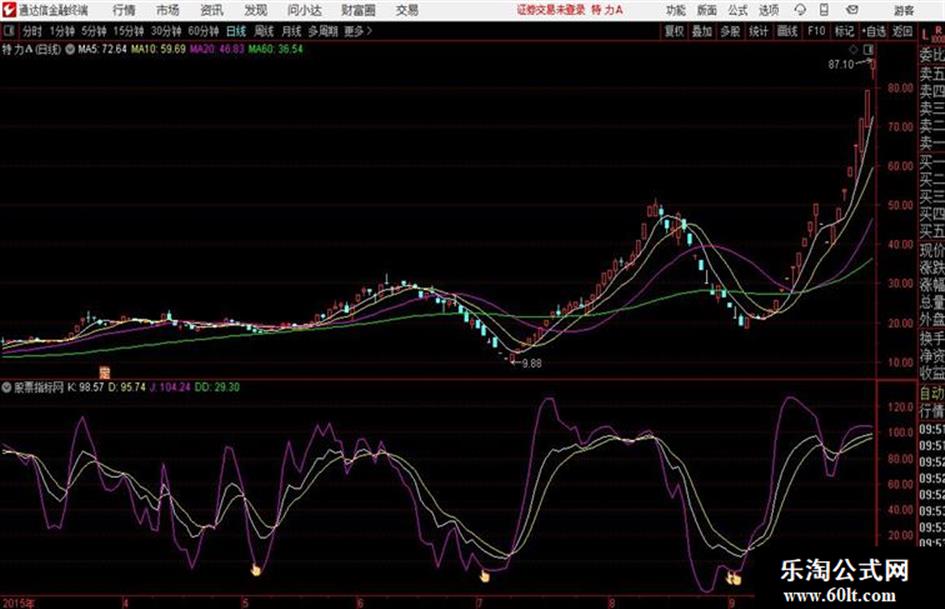Click the panel toggle icon left of 分时
945x609 pixels.
click(x=9, y=31)
